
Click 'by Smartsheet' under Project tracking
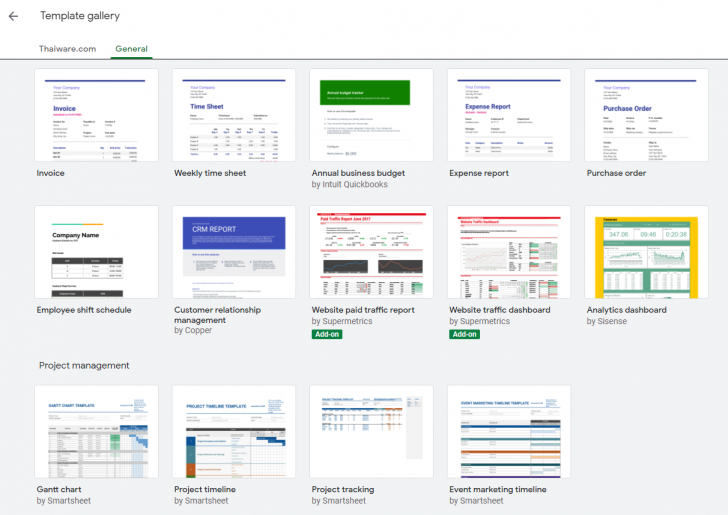tap(338, 501)
